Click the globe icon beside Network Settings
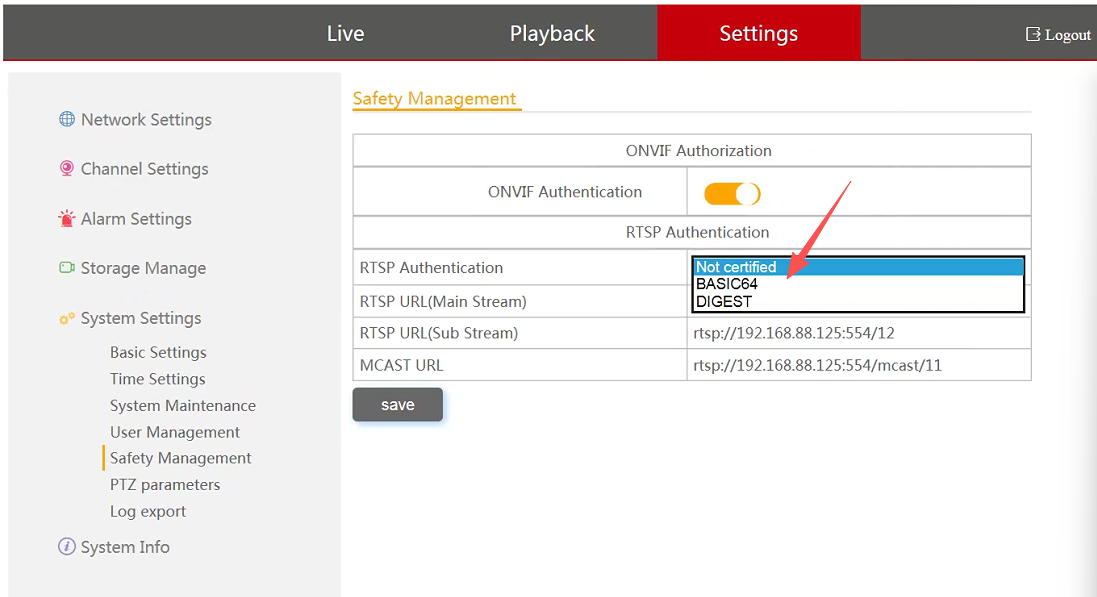Screen dimensions: 1097x597 click(67, 119)
